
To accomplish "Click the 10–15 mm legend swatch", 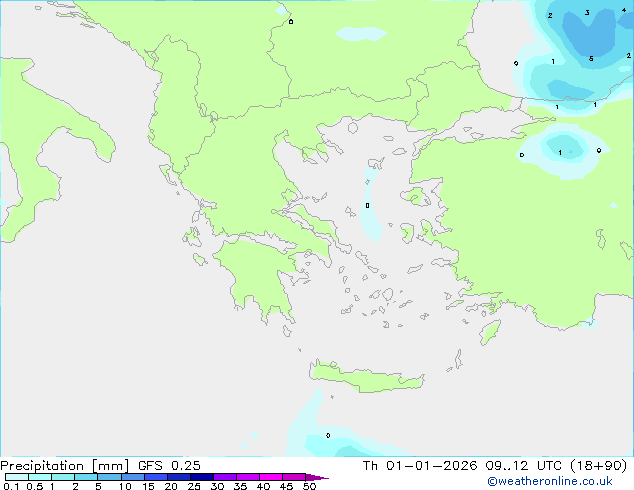I will pos(133,477).
